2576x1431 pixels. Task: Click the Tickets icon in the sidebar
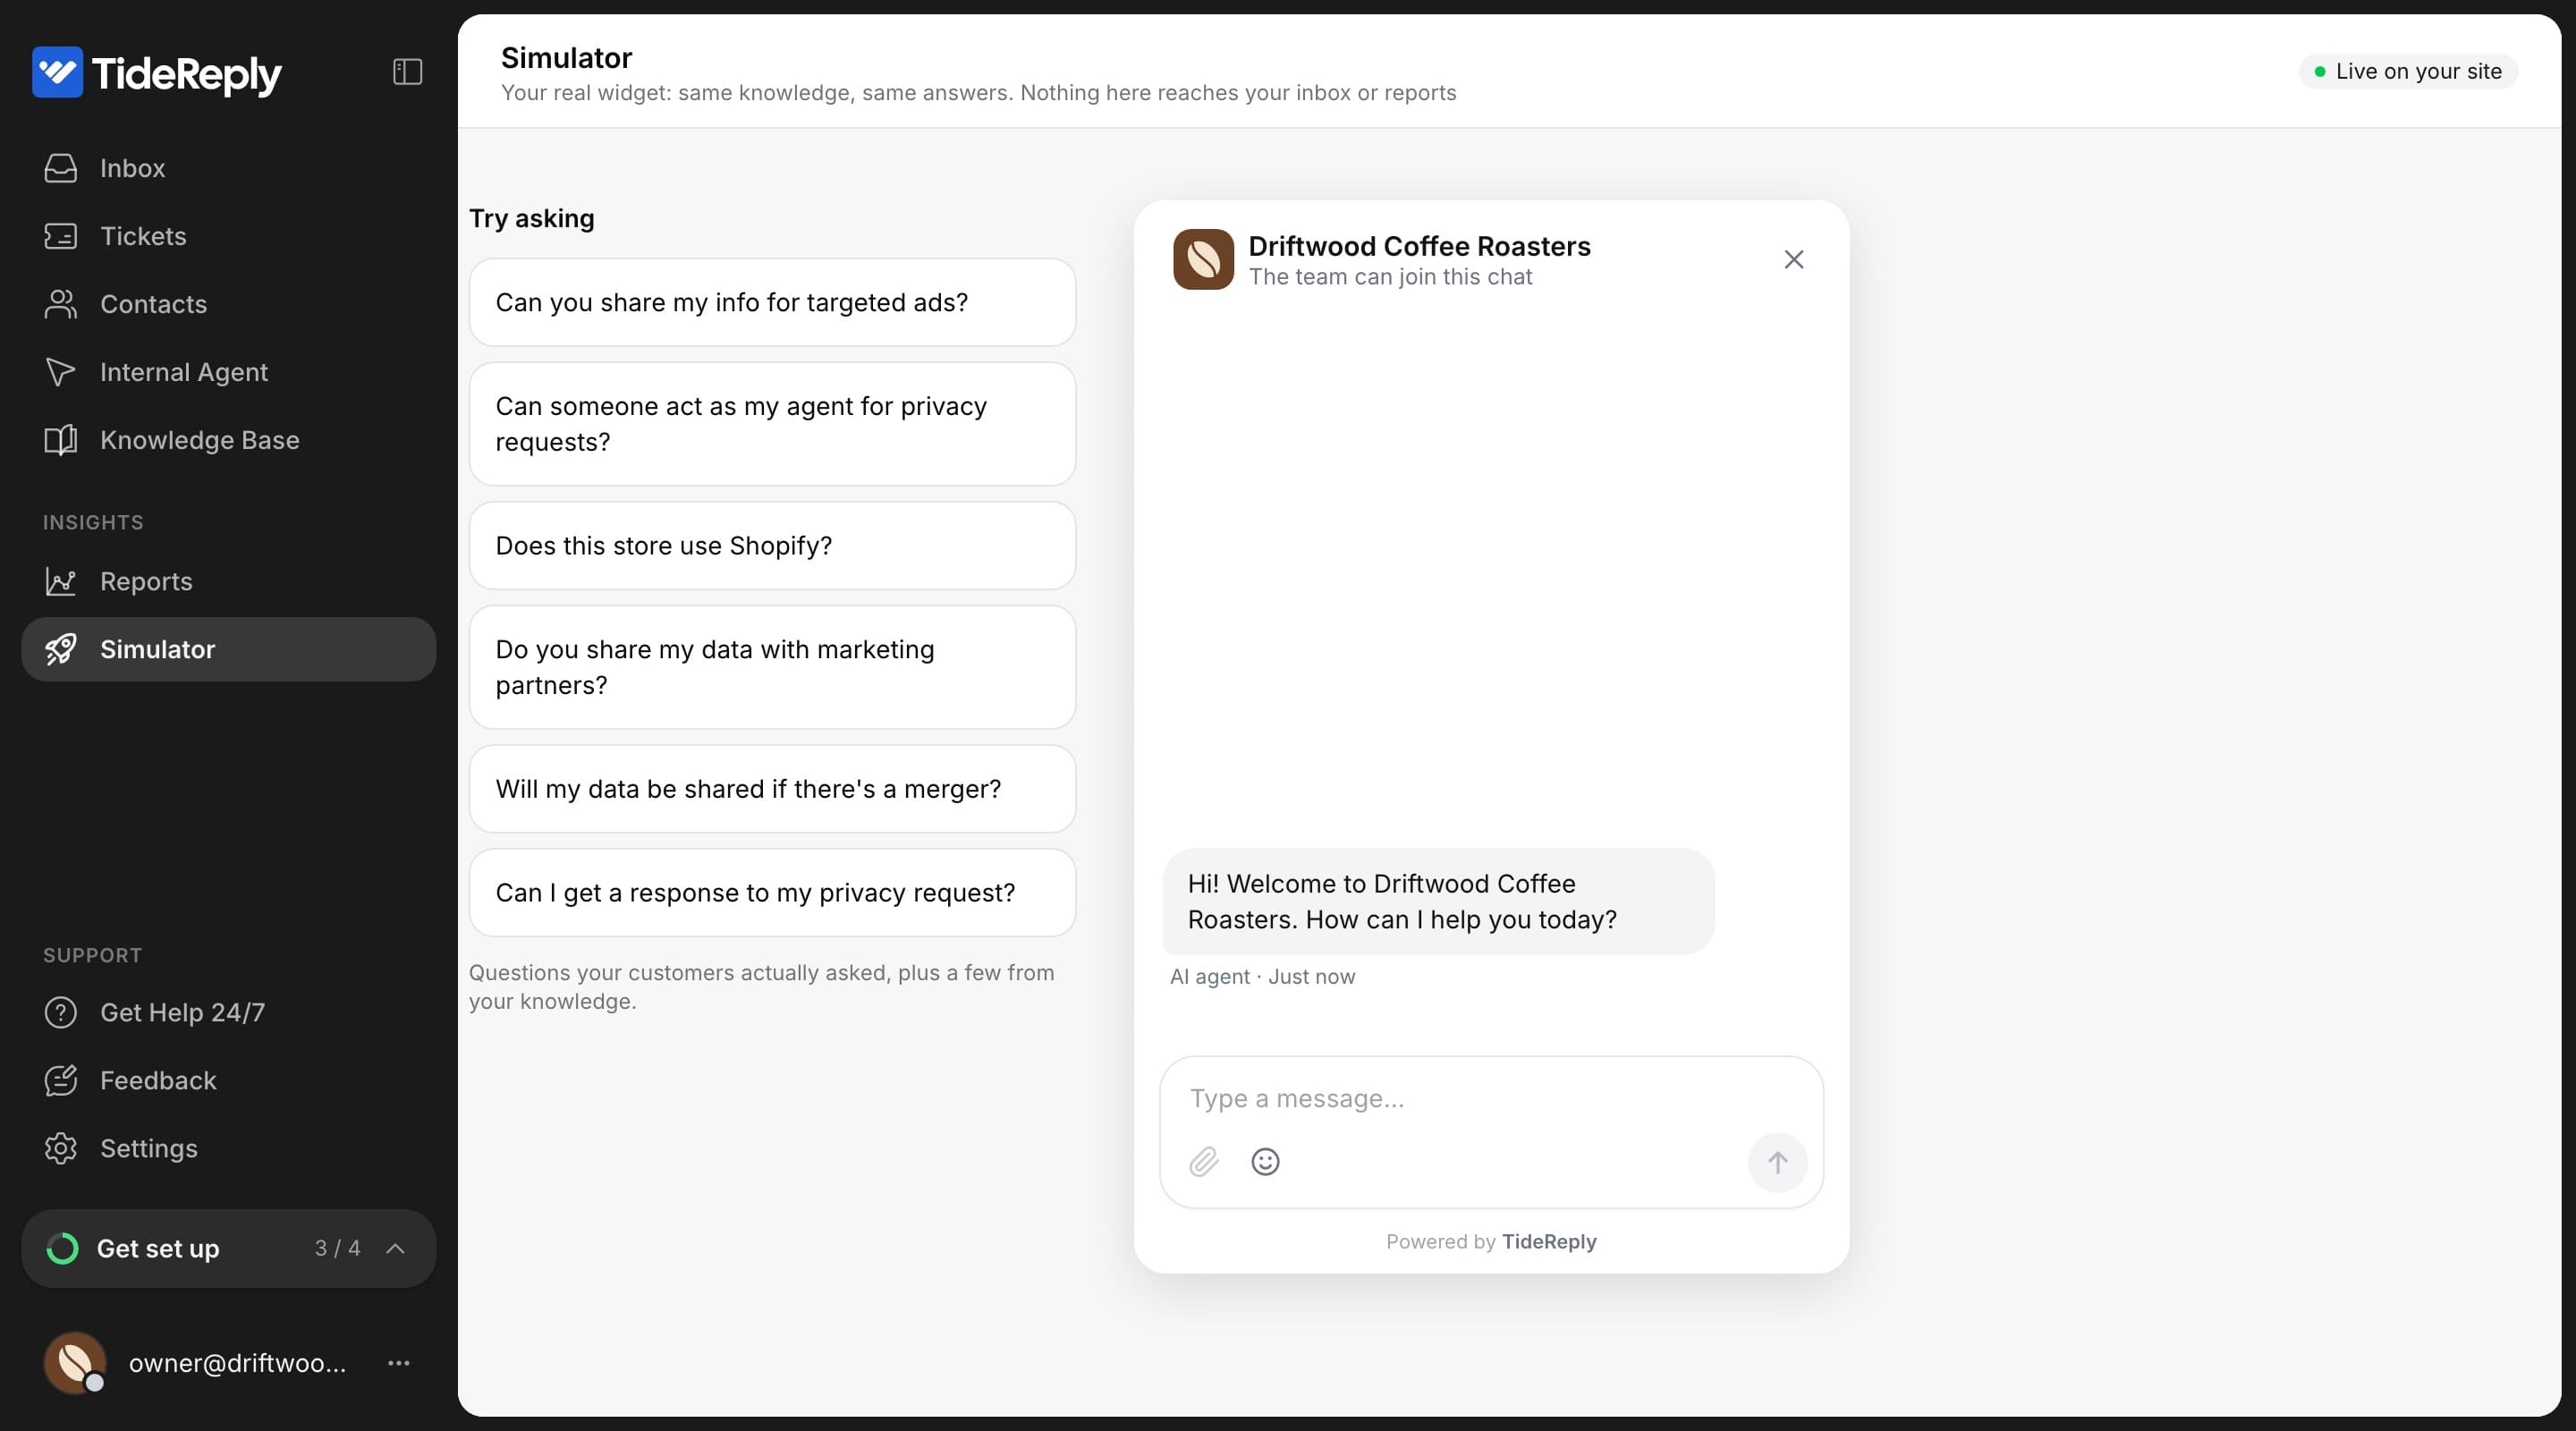(x=60, y=236)
